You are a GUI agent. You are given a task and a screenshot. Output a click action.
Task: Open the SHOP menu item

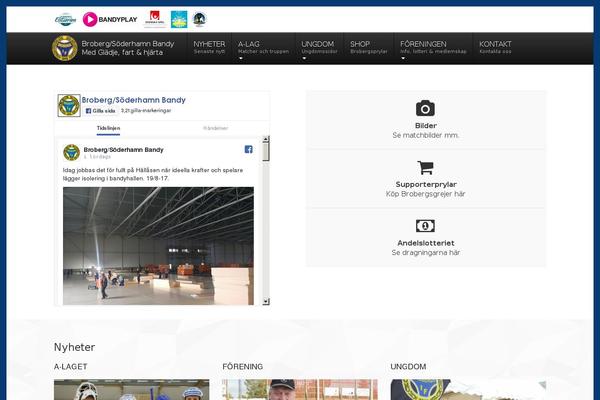pyautogui.click(x=368, y=47)
